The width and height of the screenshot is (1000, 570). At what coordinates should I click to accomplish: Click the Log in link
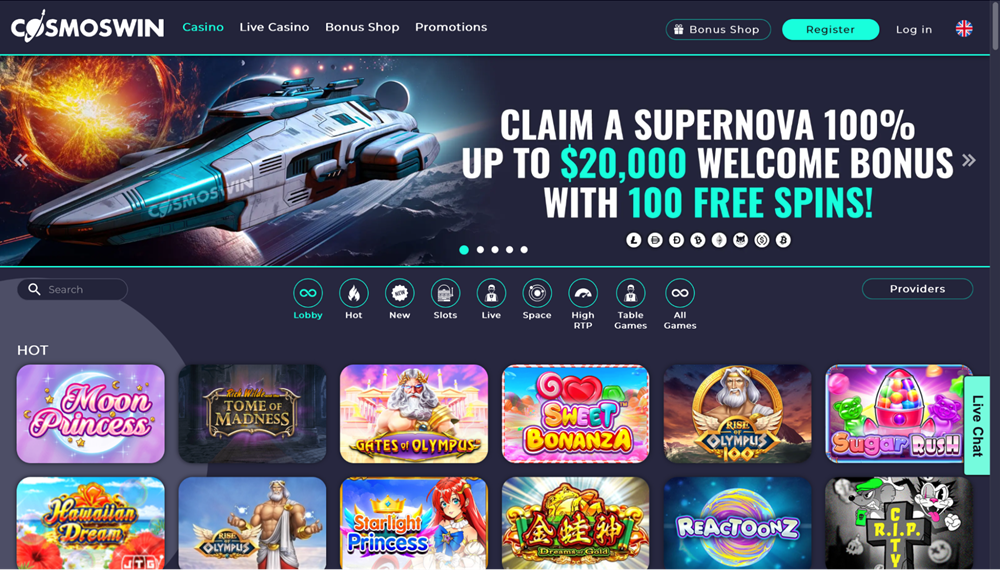(913, 29)
